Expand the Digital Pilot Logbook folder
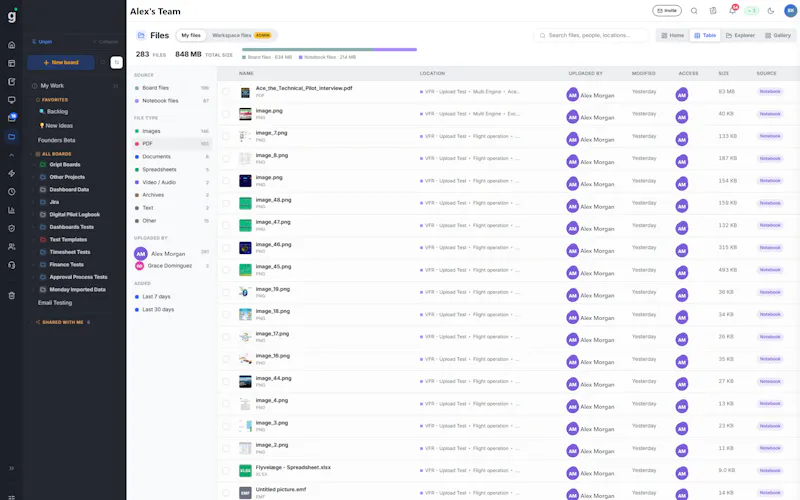The height and width of the screenshot is (500, 800). tap(34, 215)
